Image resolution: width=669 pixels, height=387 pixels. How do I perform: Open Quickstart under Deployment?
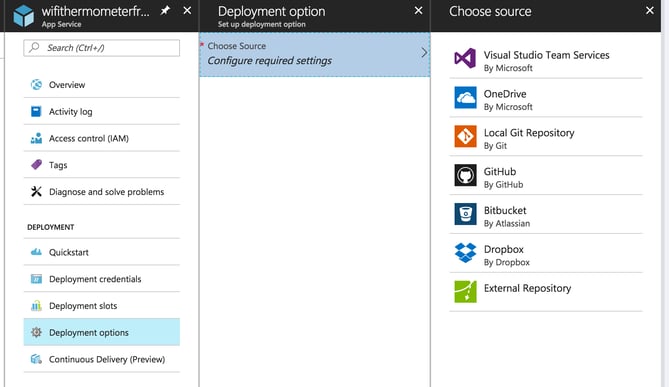tap(102, 252)
